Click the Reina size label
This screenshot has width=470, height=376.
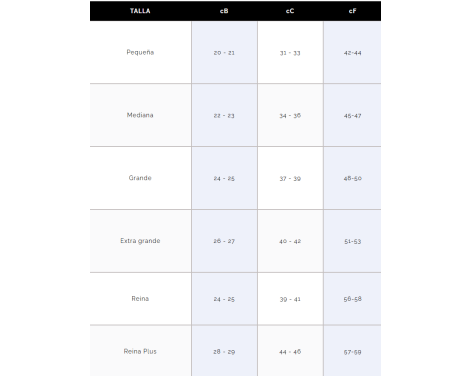click(x=140, y=298)
